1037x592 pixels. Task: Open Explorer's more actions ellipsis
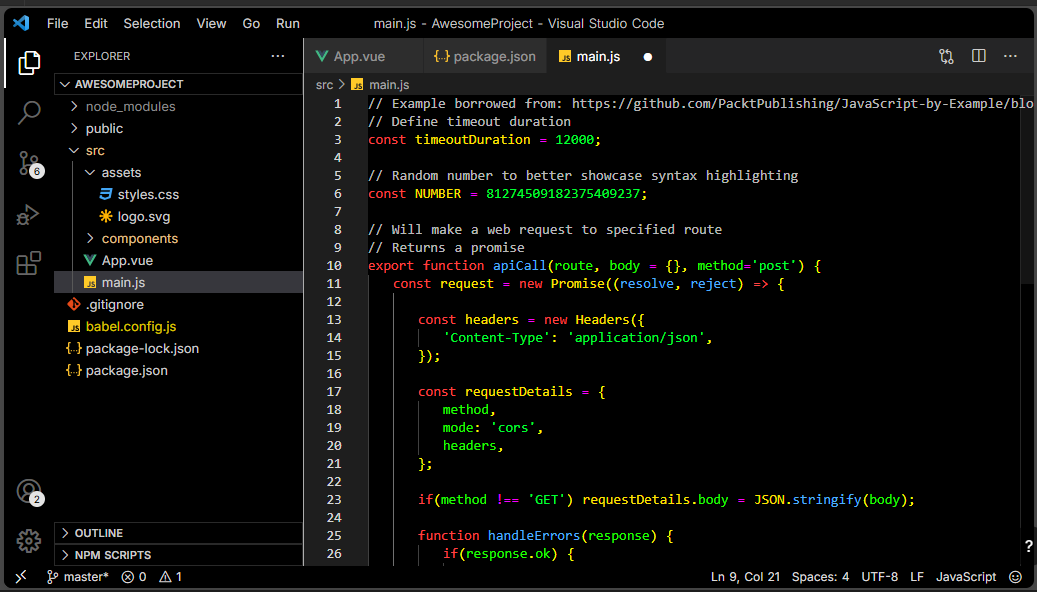[x=278, y=56]
